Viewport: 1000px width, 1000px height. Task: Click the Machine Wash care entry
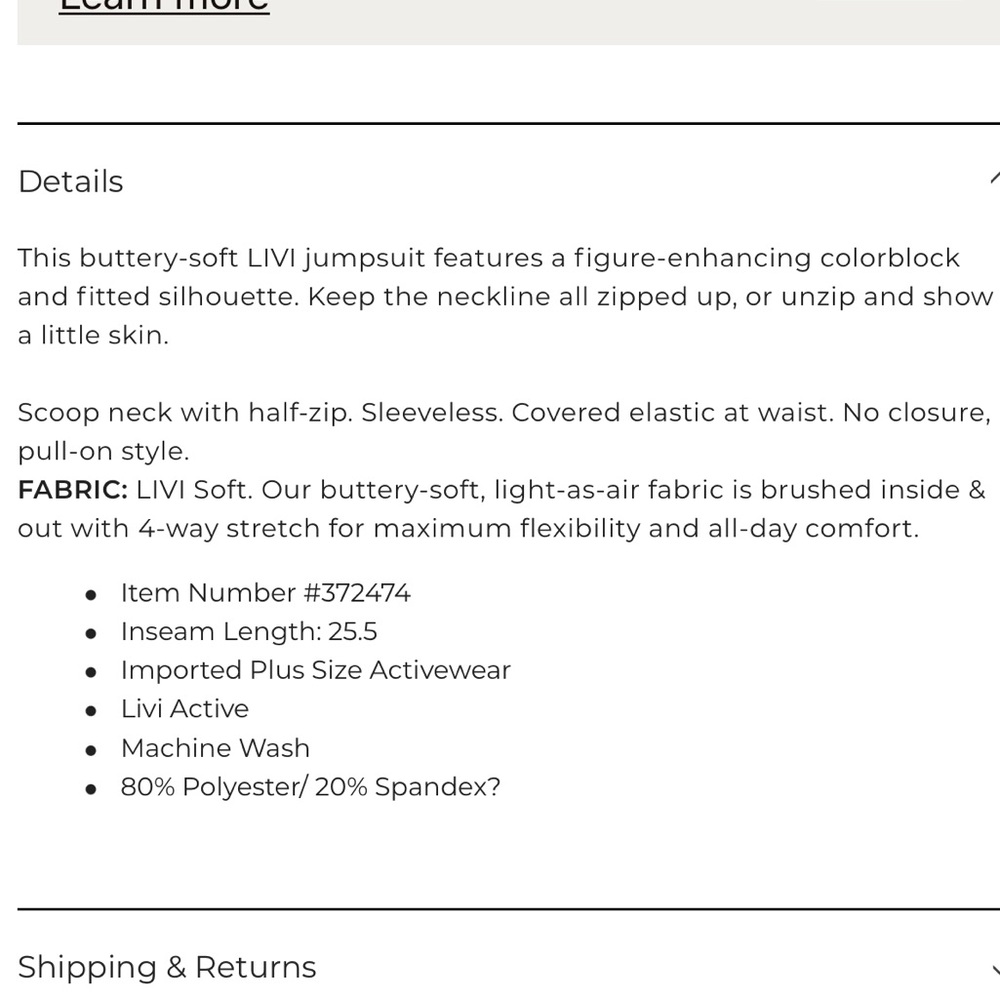[x=216, y=748]
